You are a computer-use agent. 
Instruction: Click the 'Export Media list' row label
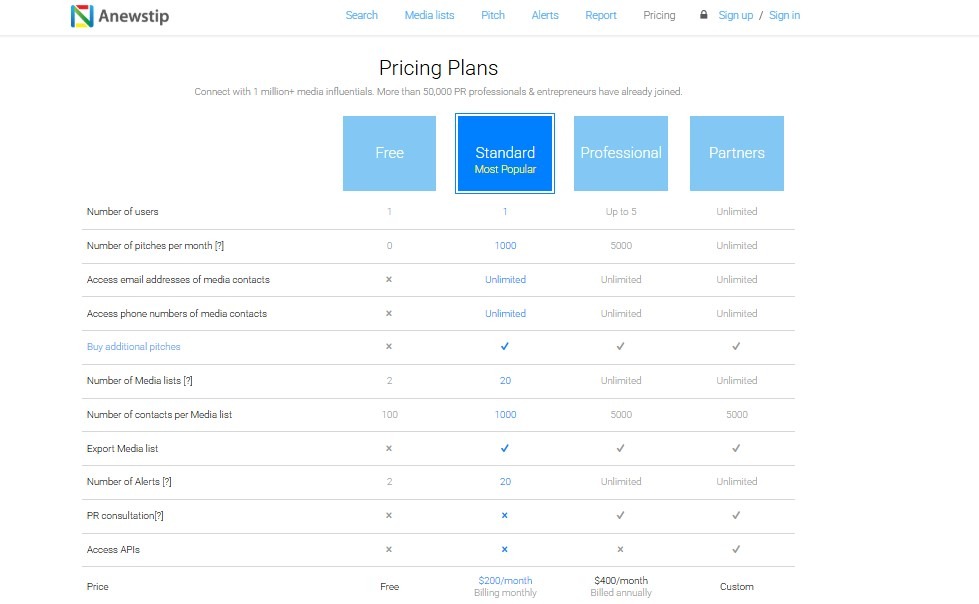[122, 448]
